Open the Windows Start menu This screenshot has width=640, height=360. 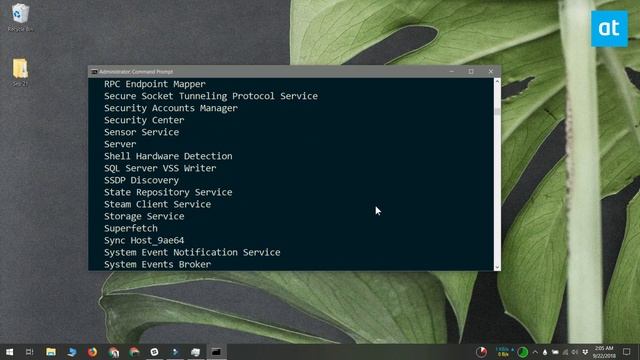point(9,352)
